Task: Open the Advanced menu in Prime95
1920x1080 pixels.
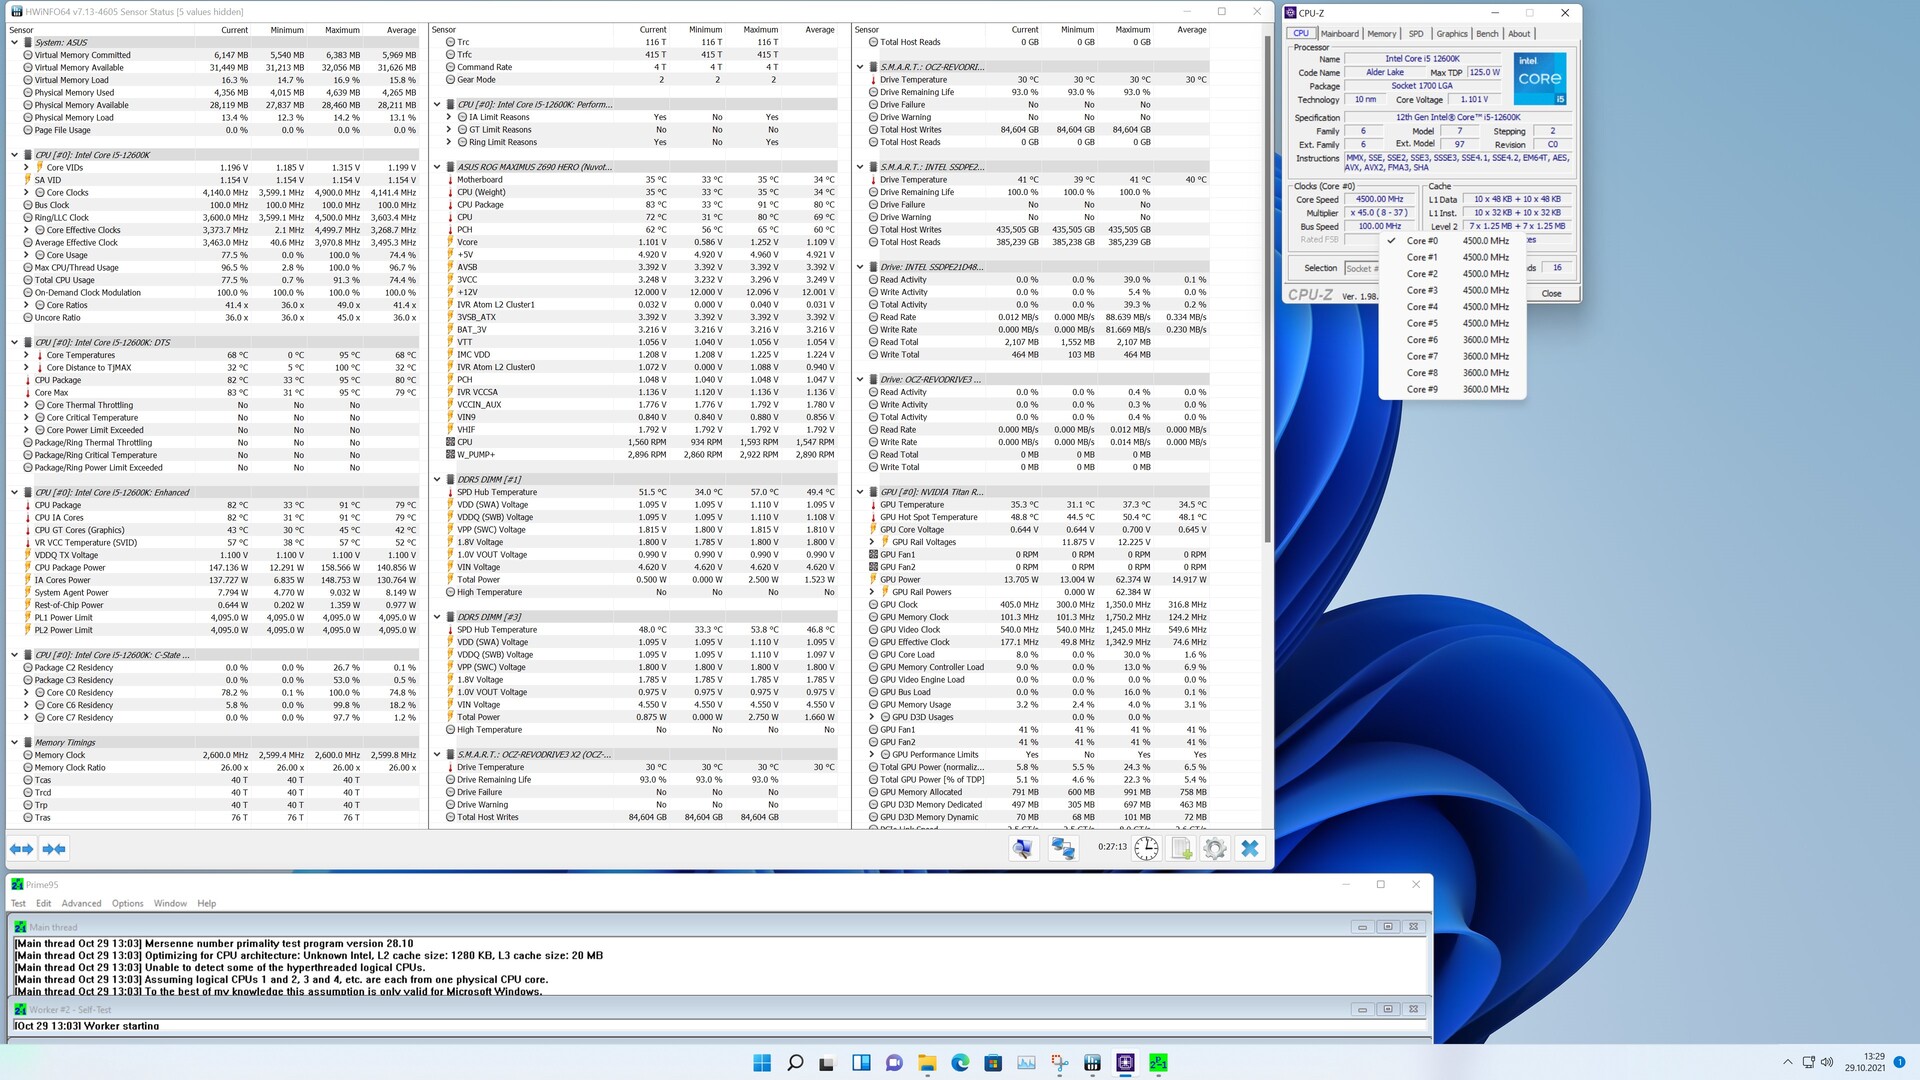Action: point(81,903)
